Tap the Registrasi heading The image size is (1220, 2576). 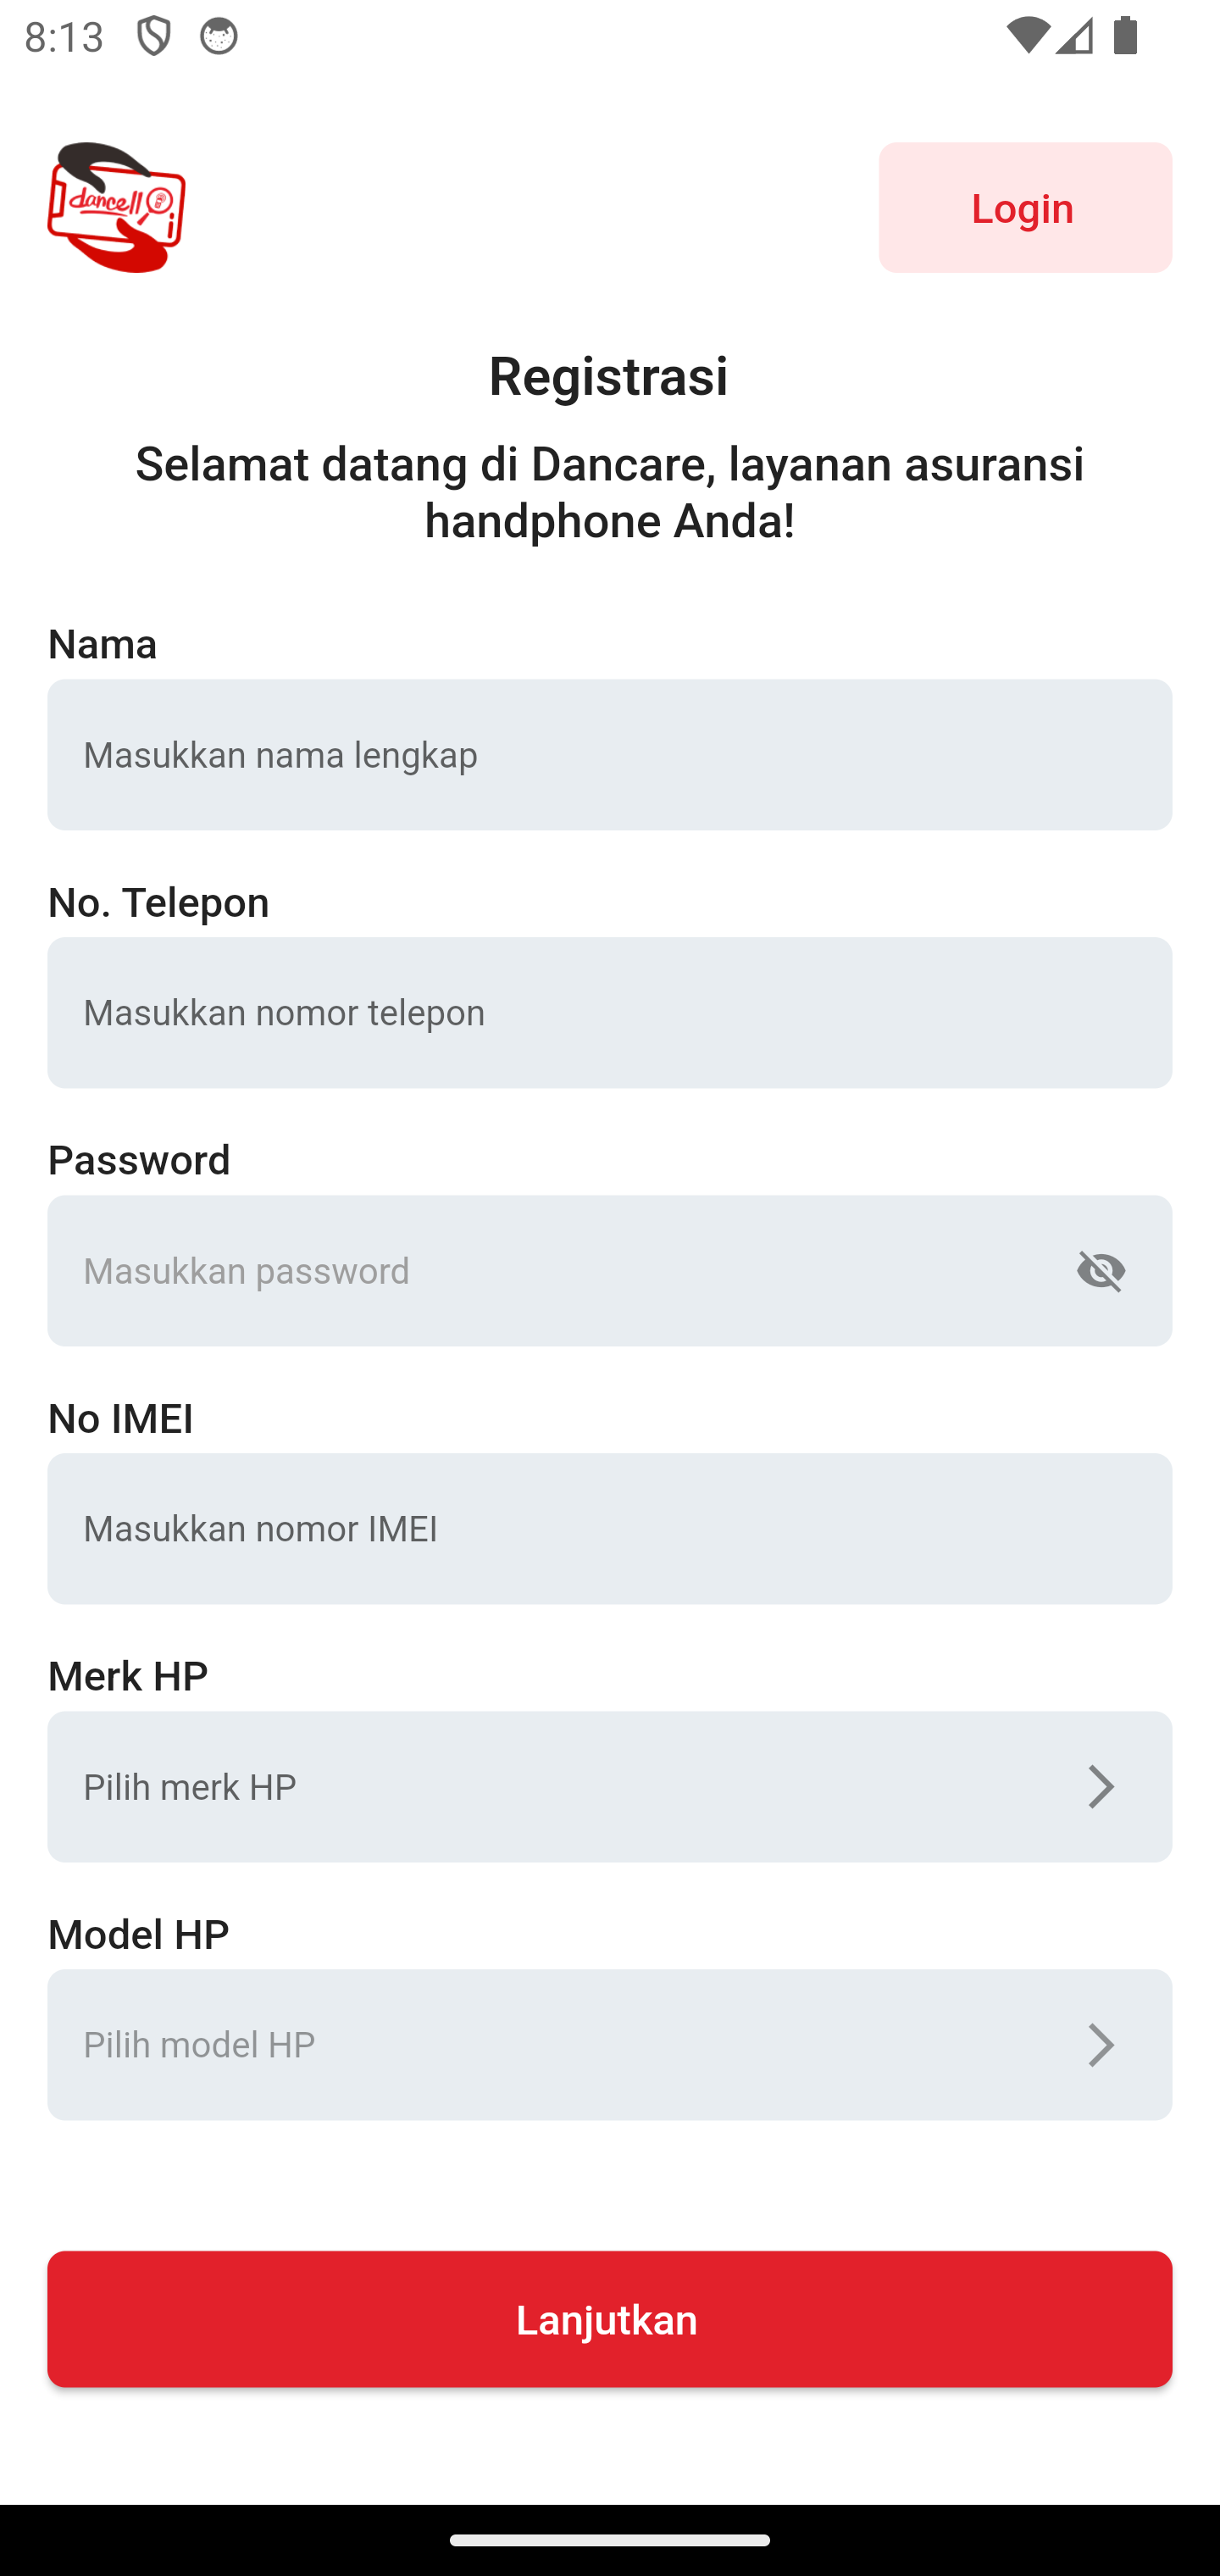click(609, 376)
